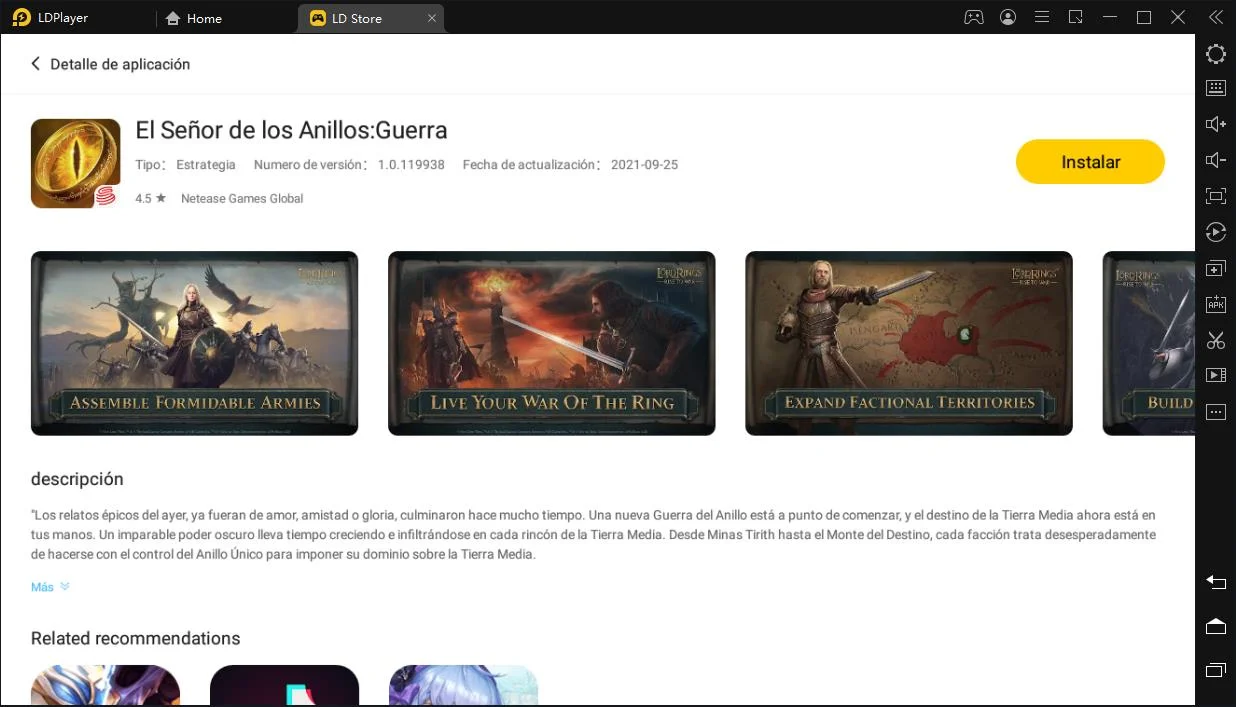Open the second recommended app with dark icon
This screenshot has width=1236, height=707.
click(284, 686)
